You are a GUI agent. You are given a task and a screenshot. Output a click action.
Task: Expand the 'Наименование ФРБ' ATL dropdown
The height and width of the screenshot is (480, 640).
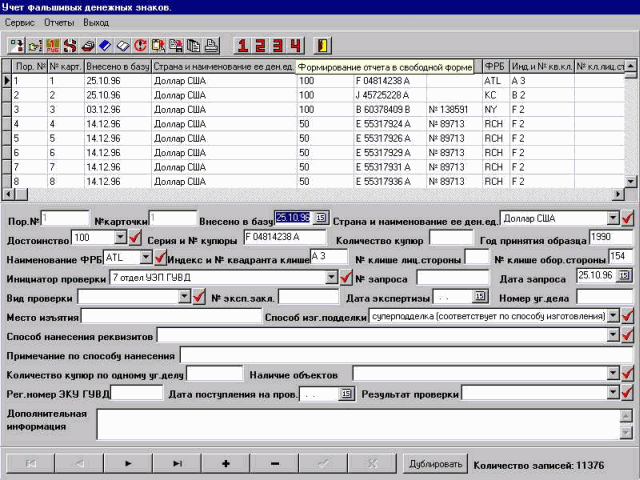tap(146, 257)
